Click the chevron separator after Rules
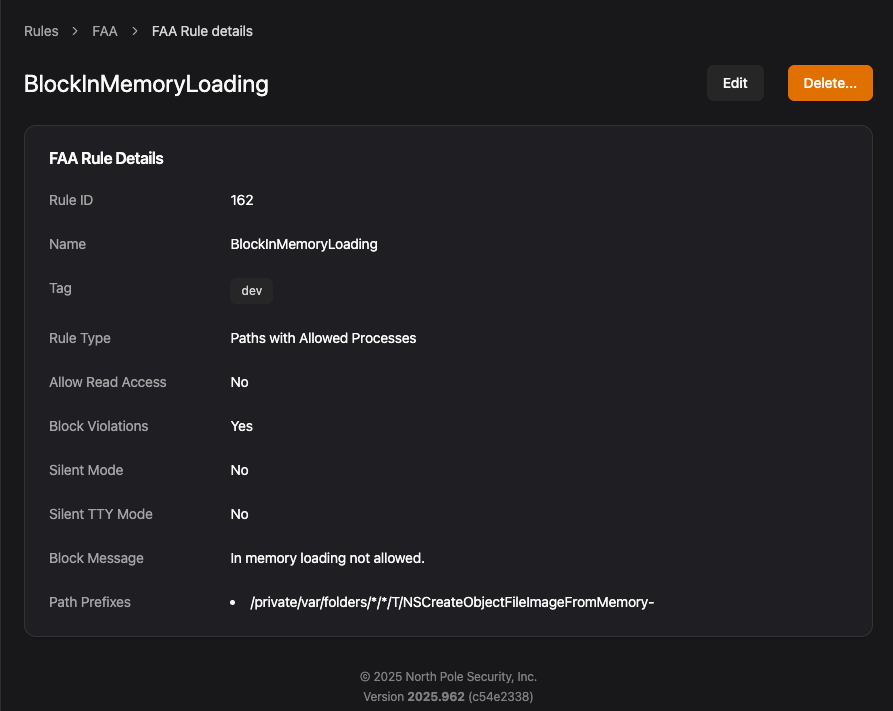The image size is (893, 711). point(75,31)
